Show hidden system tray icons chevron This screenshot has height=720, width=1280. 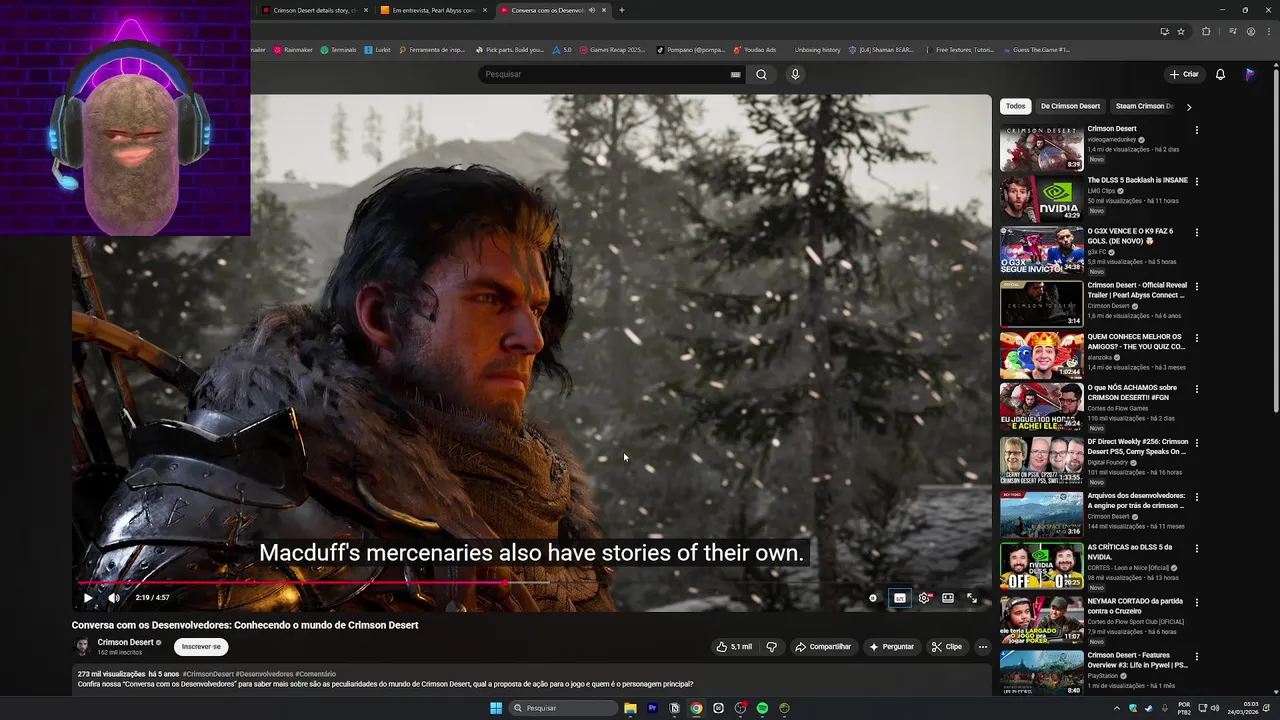pyautogui.click(x=1117, y=708)
